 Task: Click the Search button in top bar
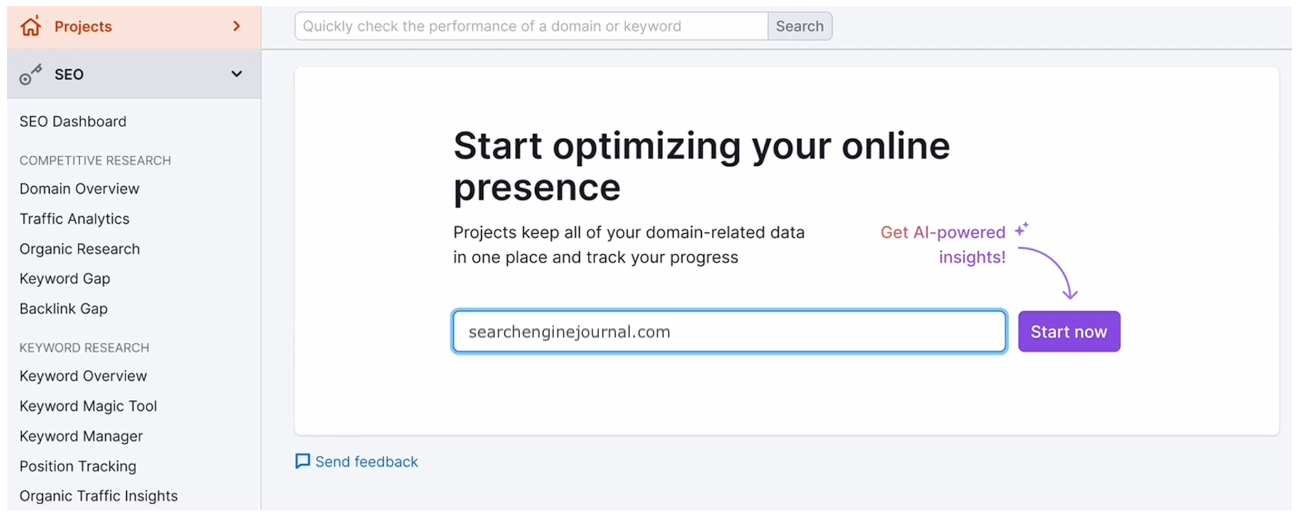point(799,27)
